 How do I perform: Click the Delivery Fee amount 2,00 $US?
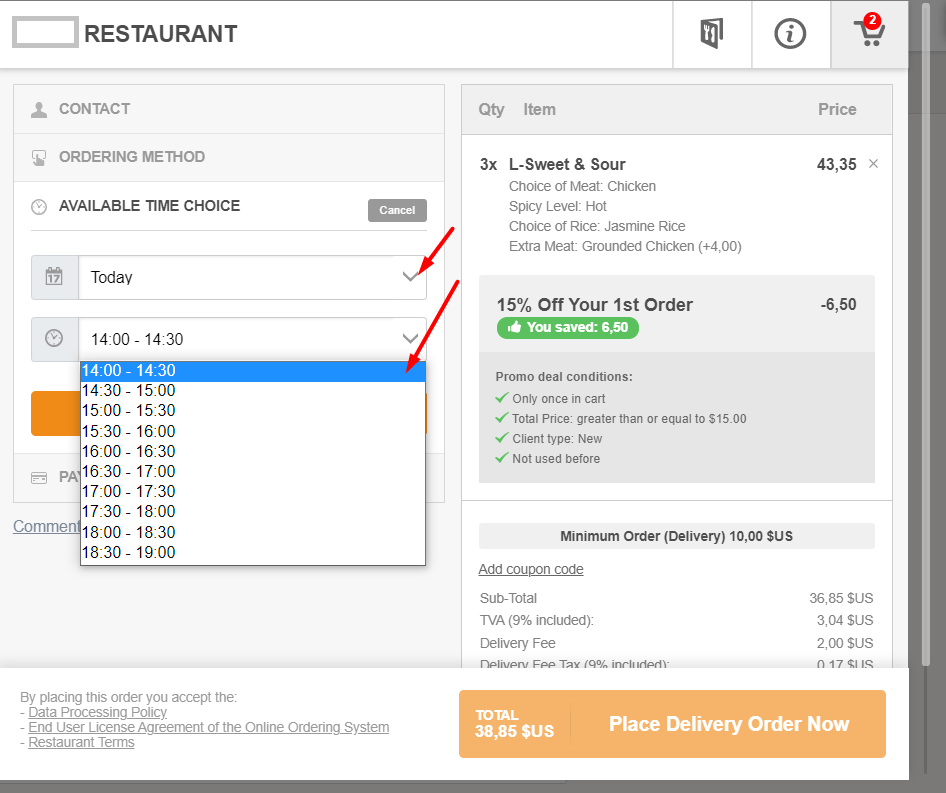tap(845, 643)
